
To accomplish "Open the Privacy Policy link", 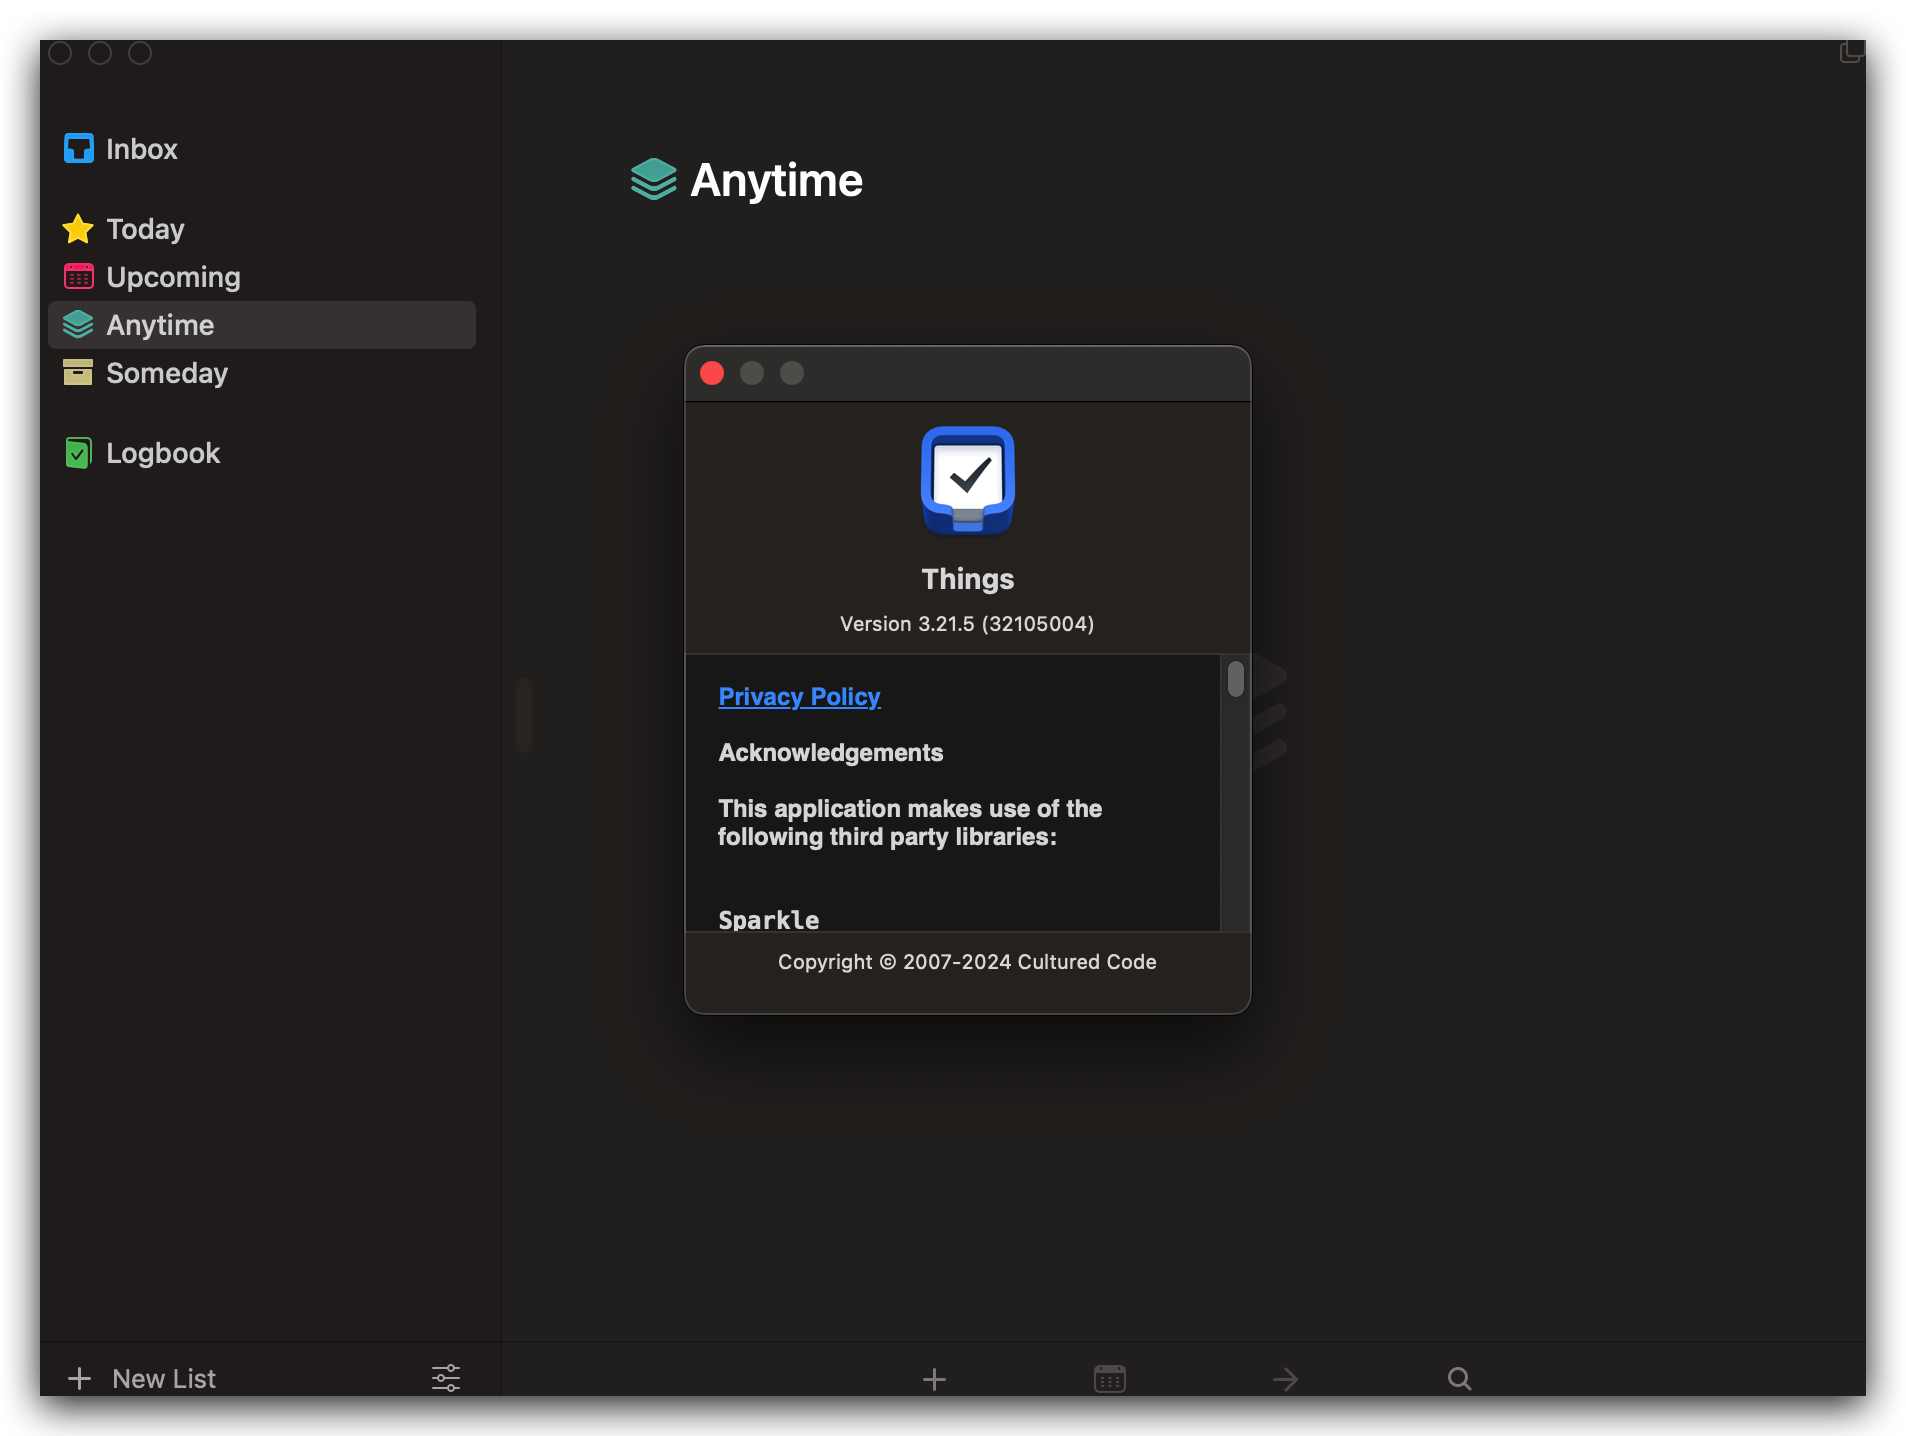I will (799, 697).
